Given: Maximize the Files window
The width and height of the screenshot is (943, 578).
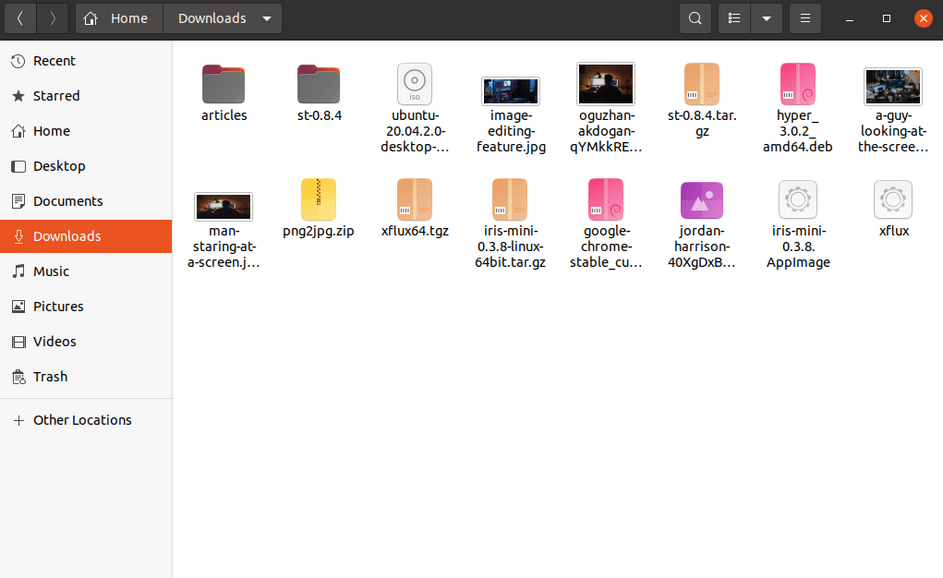Looking at the screenshot, I should [886, 19].
